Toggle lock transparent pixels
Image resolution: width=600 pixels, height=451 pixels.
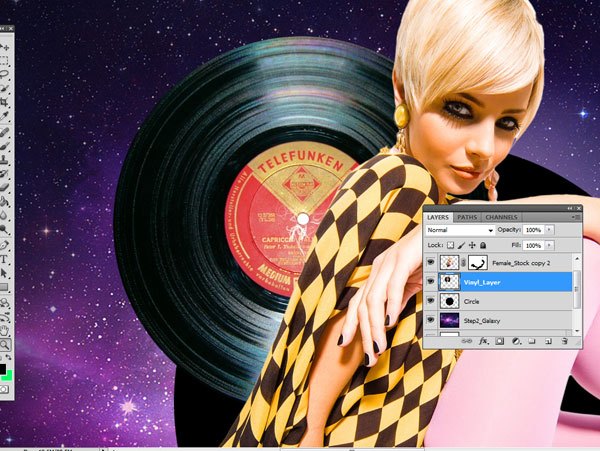[x=451, y=245]
